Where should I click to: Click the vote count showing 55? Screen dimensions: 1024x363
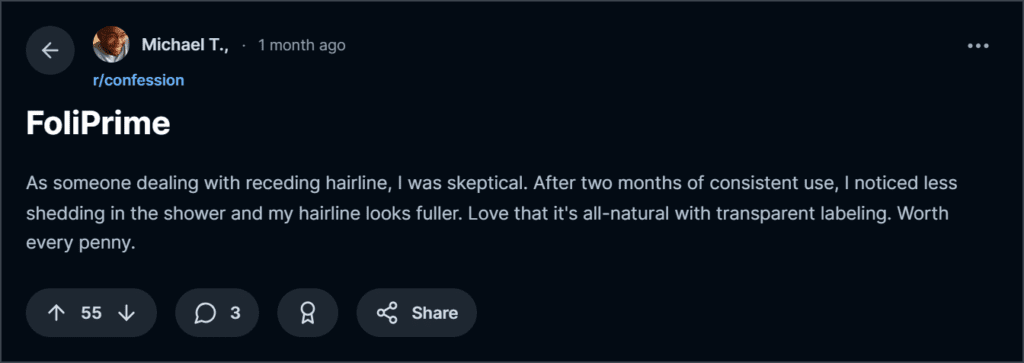(91, 313)
